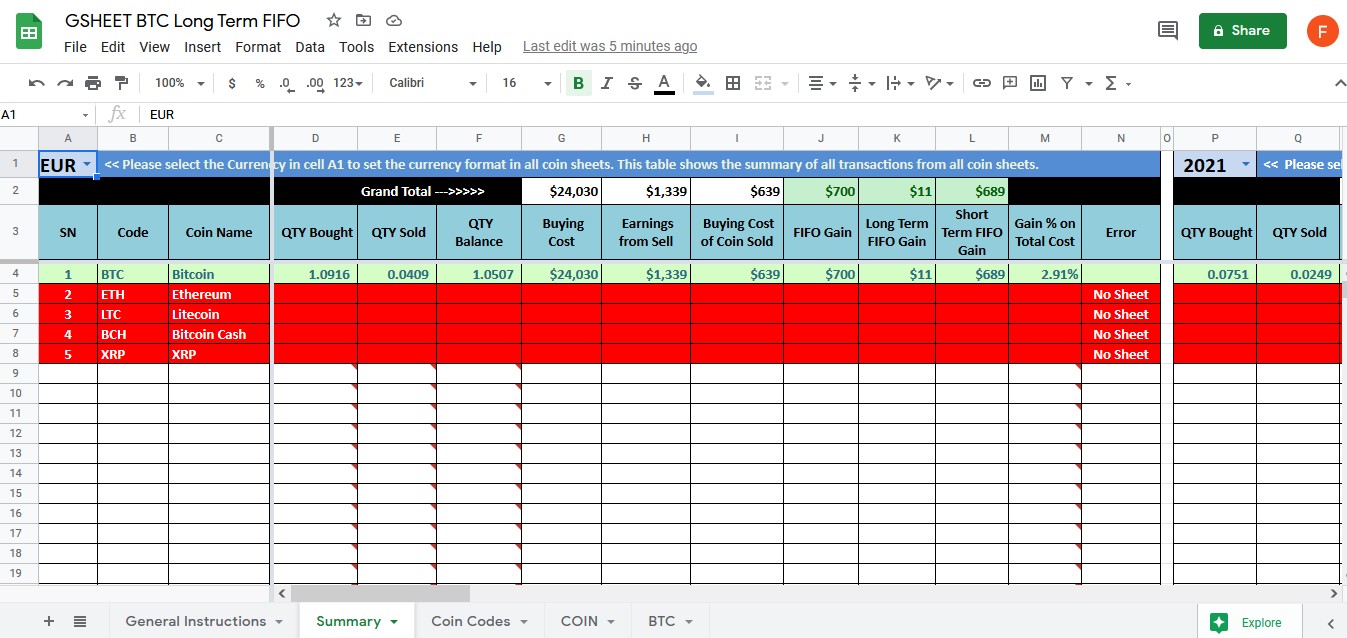Image resolution: width=1347 pixels, height=638 pixels.
Task: Select the Ethereum 'No Sheet' error cell
Action: coord(1121,294)
